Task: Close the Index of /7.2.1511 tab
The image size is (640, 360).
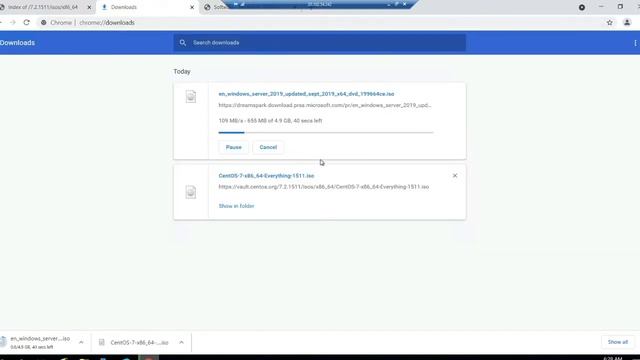Action: [x=89, y=7]
